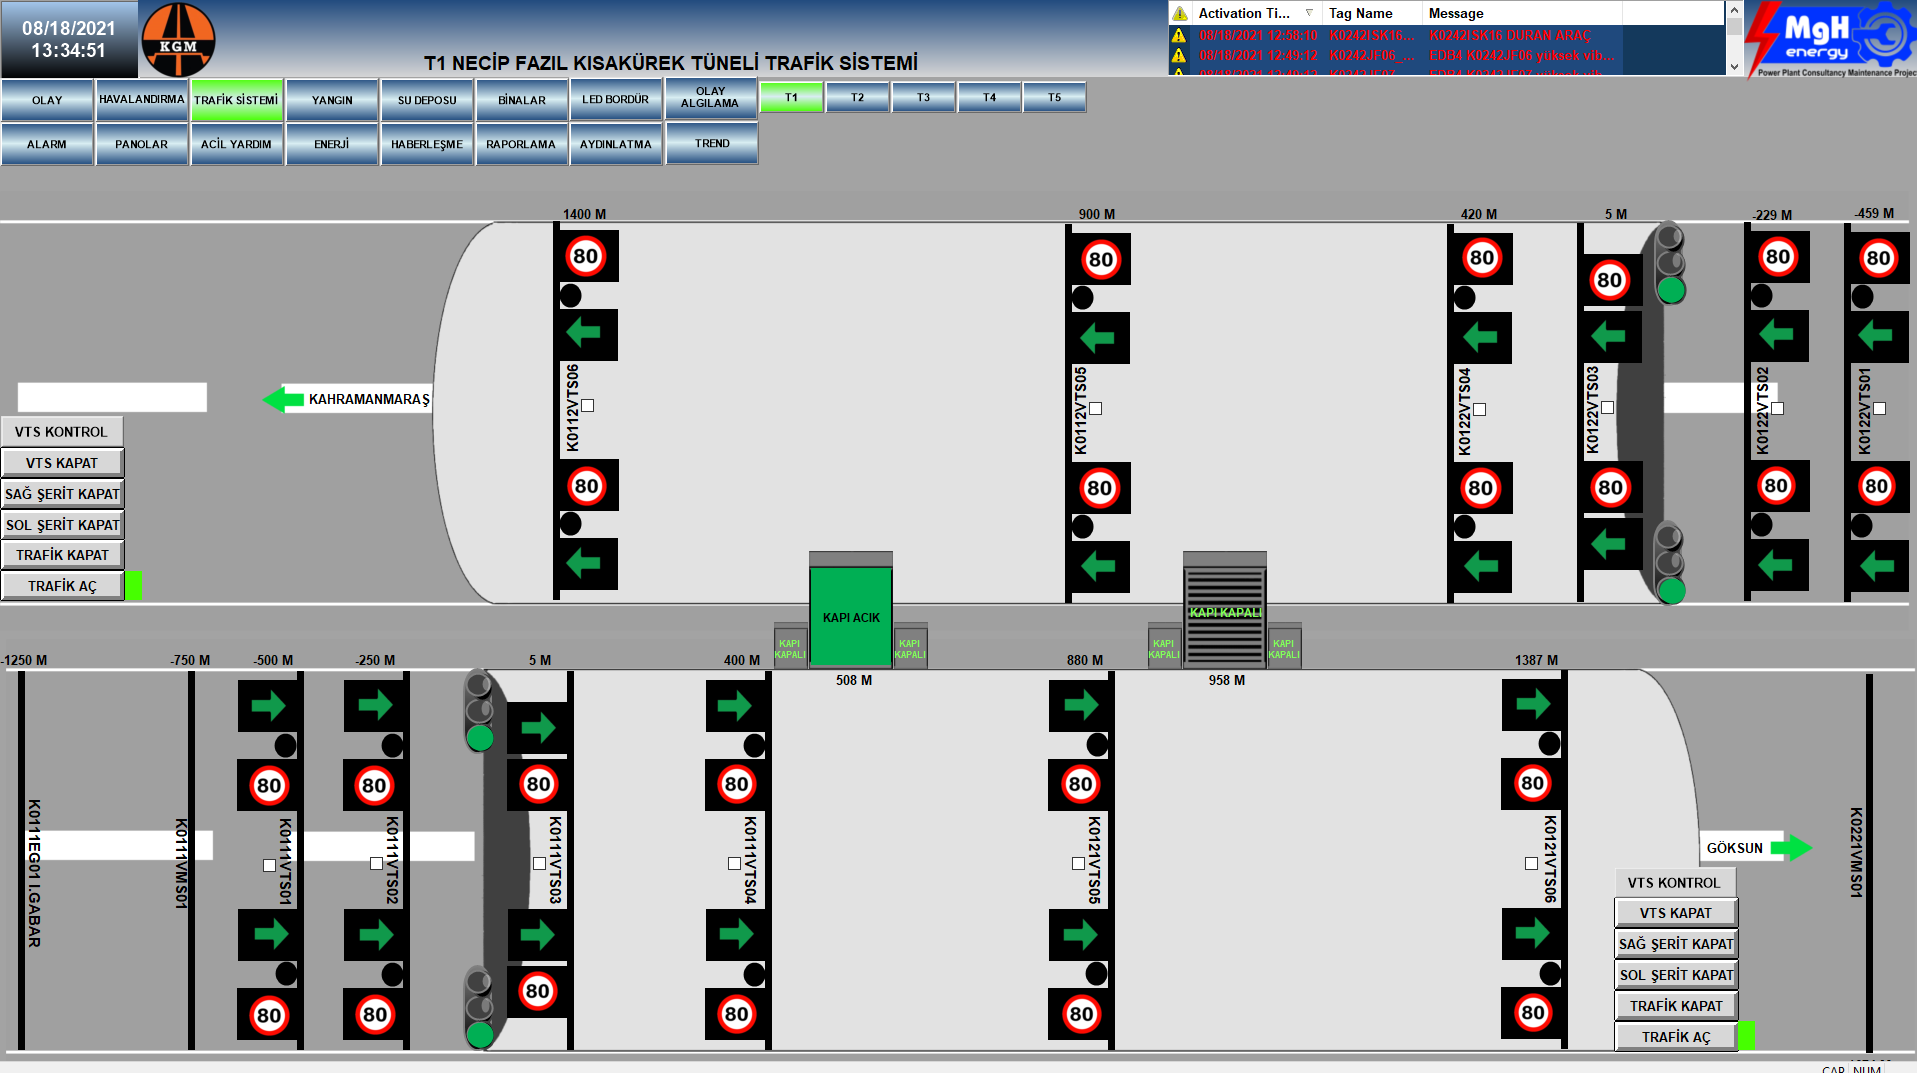Click green indicator beside Göksun TRAFİK AÇ
Screen dimensions: 1917x1073
pyautogui.click(x=1746, y=1036)
